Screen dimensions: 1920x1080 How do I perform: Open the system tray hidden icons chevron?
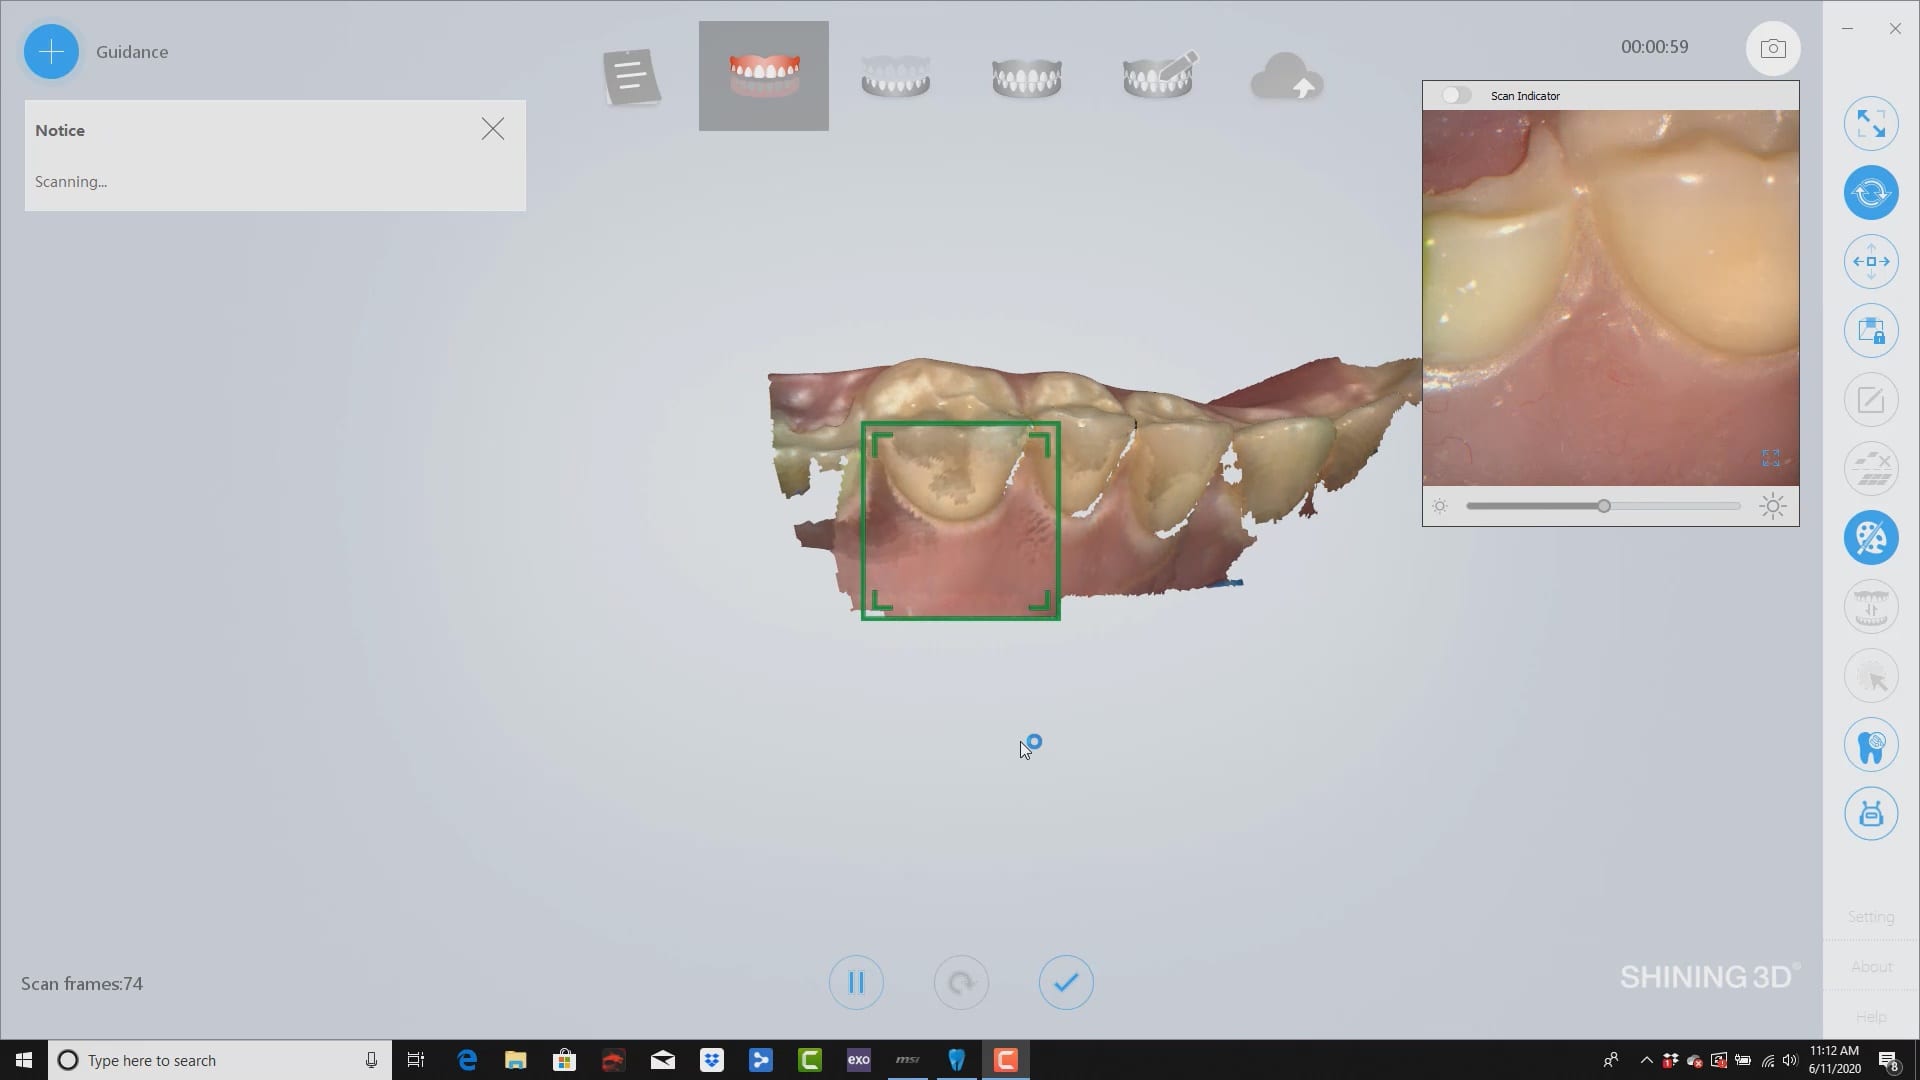[x=1646, y=1060]
